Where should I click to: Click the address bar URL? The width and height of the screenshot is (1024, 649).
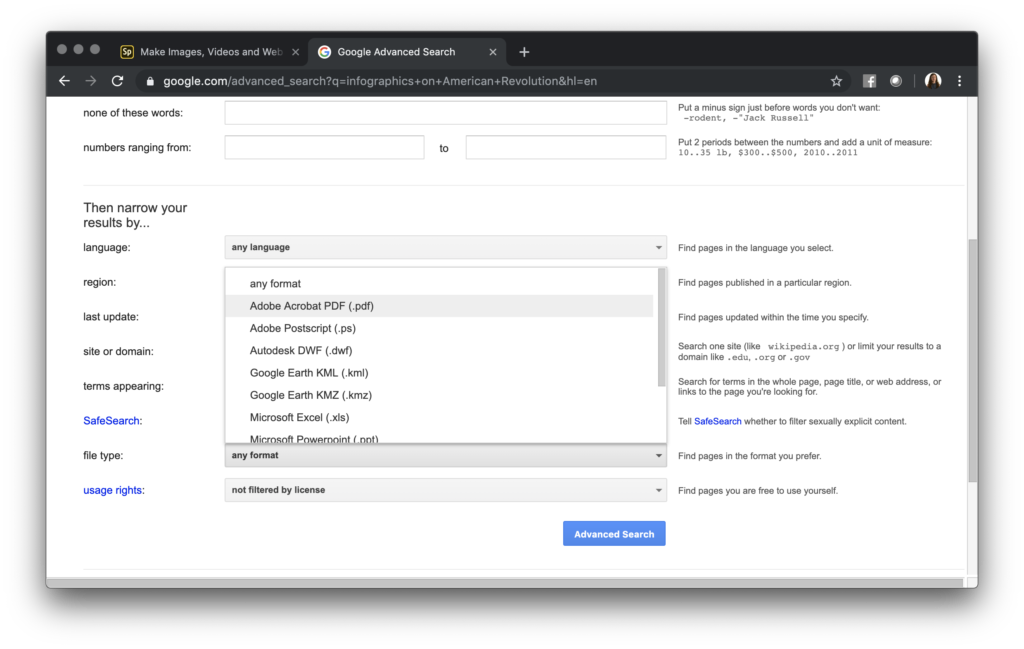379,81
